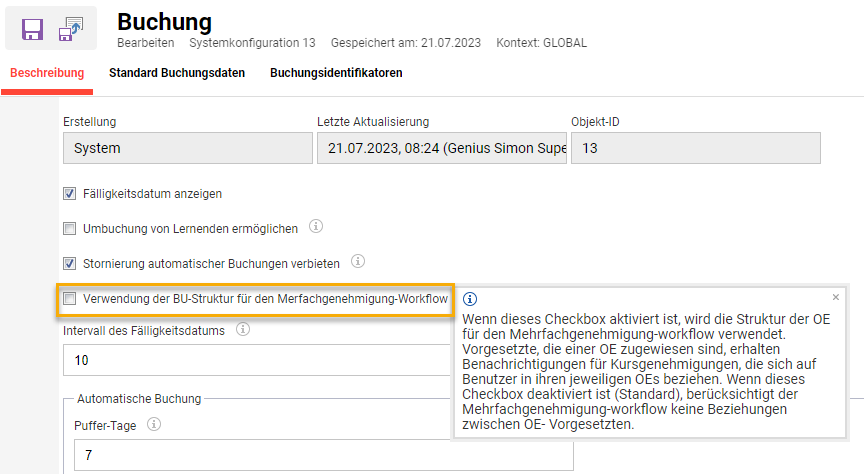
Task: Show info for Puffer-Tage
Action: pos(154,423)
